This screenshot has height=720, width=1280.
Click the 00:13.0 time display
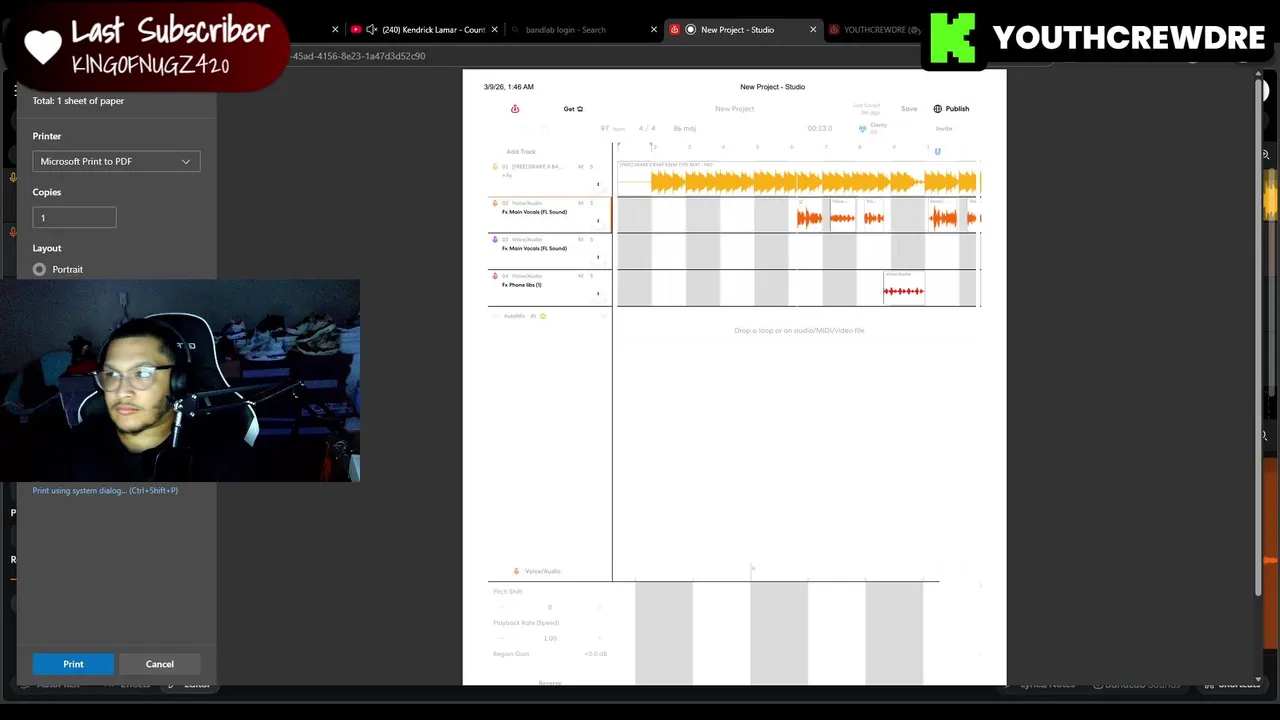pos(820,128)
